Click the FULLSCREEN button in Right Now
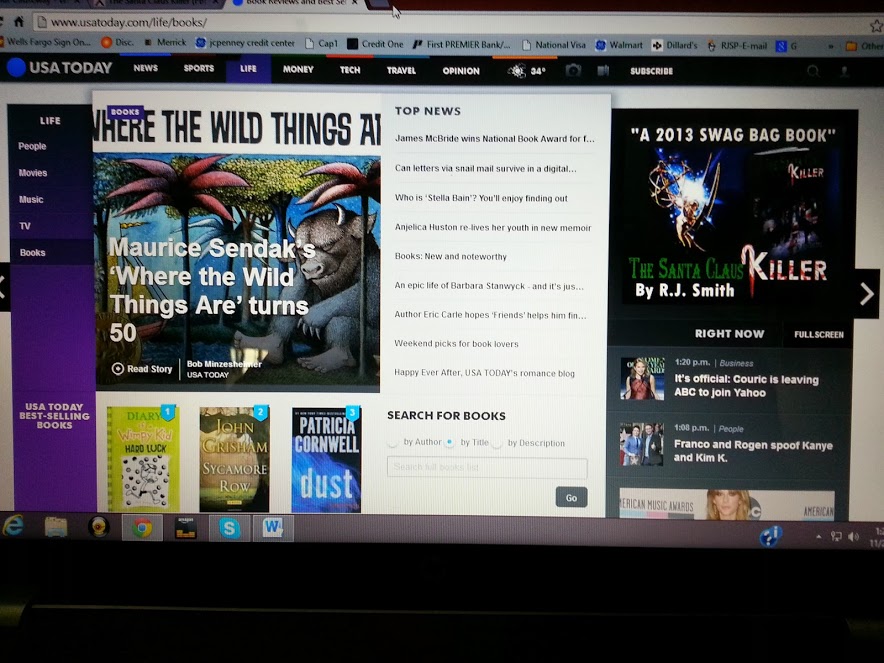The image size is (884, 663). [x=819, y=334]
